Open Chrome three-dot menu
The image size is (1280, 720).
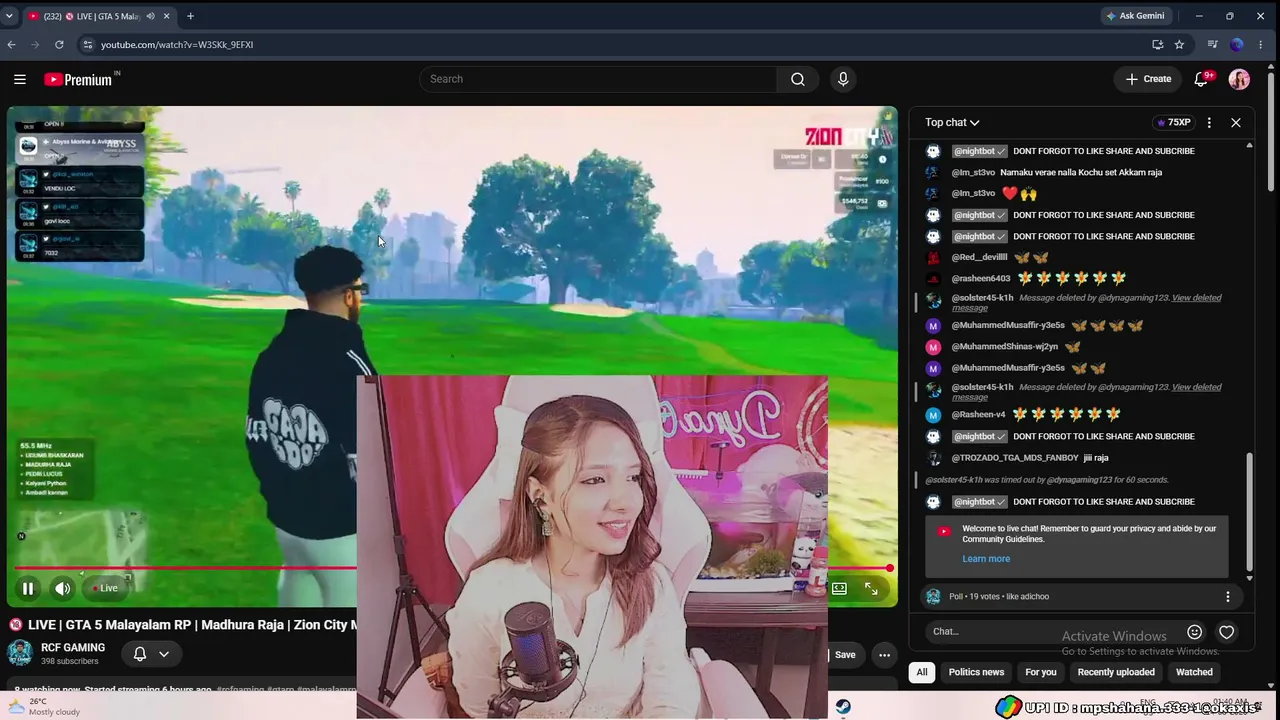pos(1262,45)
